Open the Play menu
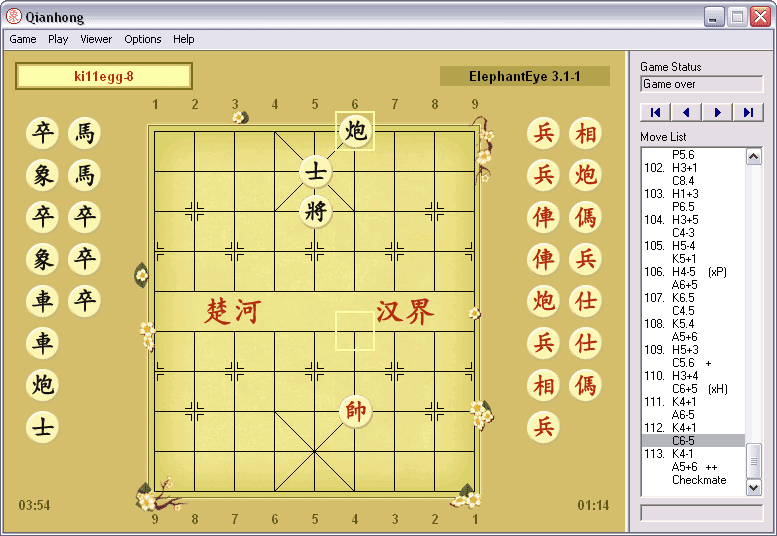The height and width of the screenshot is (536, 777). (58, 39)
